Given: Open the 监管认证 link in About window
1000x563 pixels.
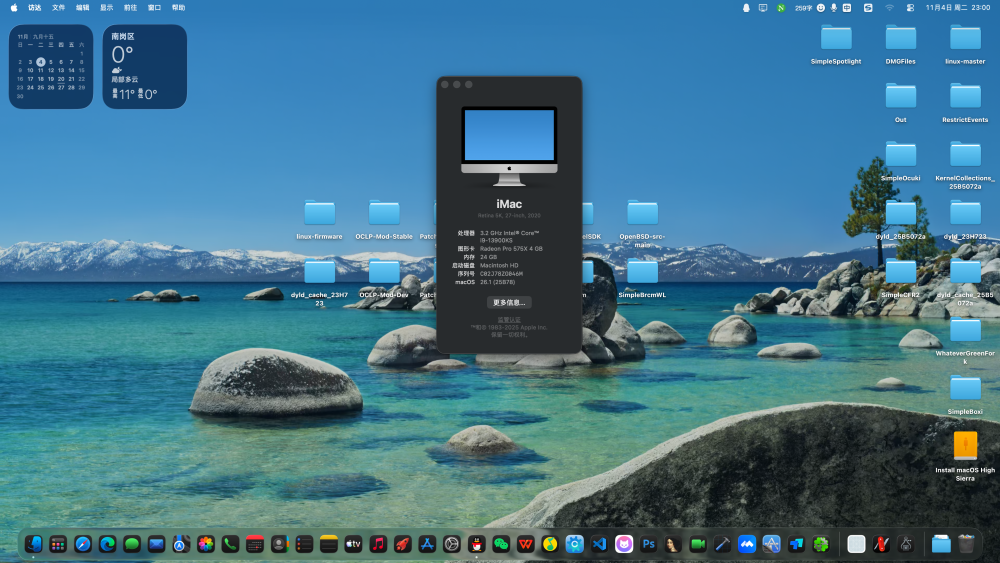Looking at the screenshot, I should coord(509,319).
